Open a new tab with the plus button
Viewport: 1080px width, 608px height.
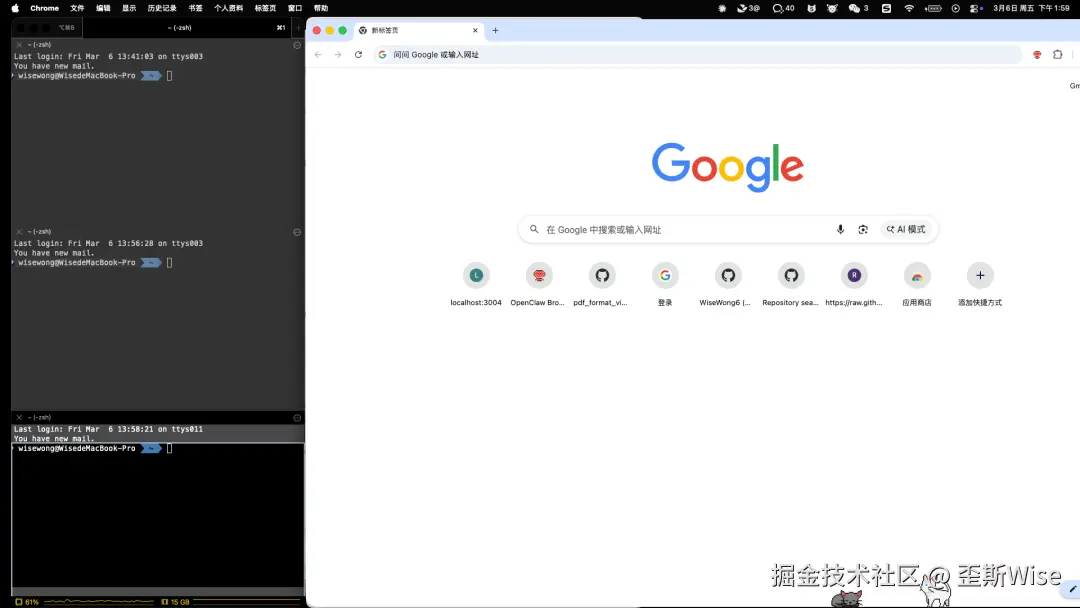[495, 30]
